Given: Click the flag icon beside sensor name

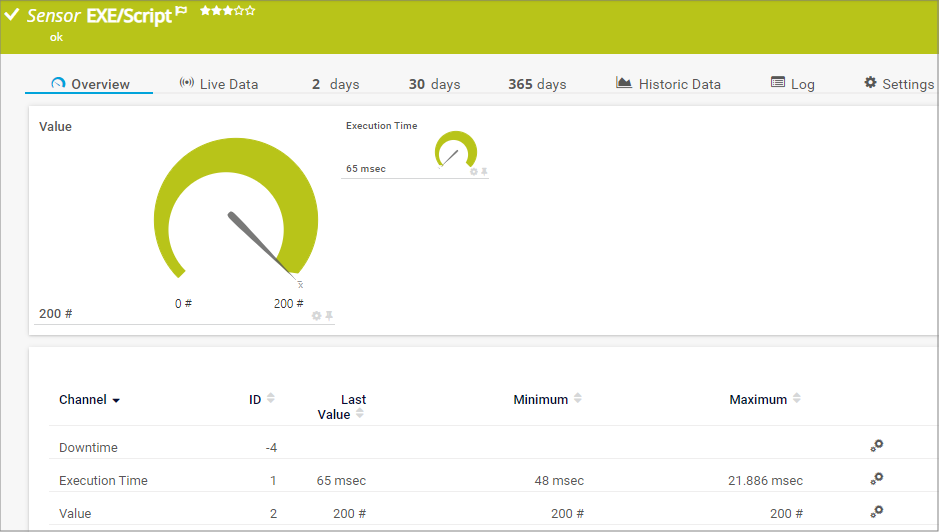Looking at the screenshot, I should pyautogui.click(x=181, y=11).
